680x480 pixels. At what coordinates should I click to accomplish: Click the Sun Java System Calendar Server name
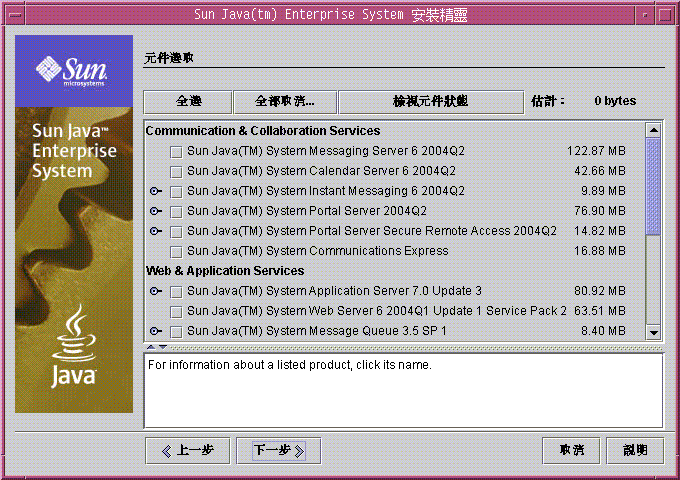point(321,171)
